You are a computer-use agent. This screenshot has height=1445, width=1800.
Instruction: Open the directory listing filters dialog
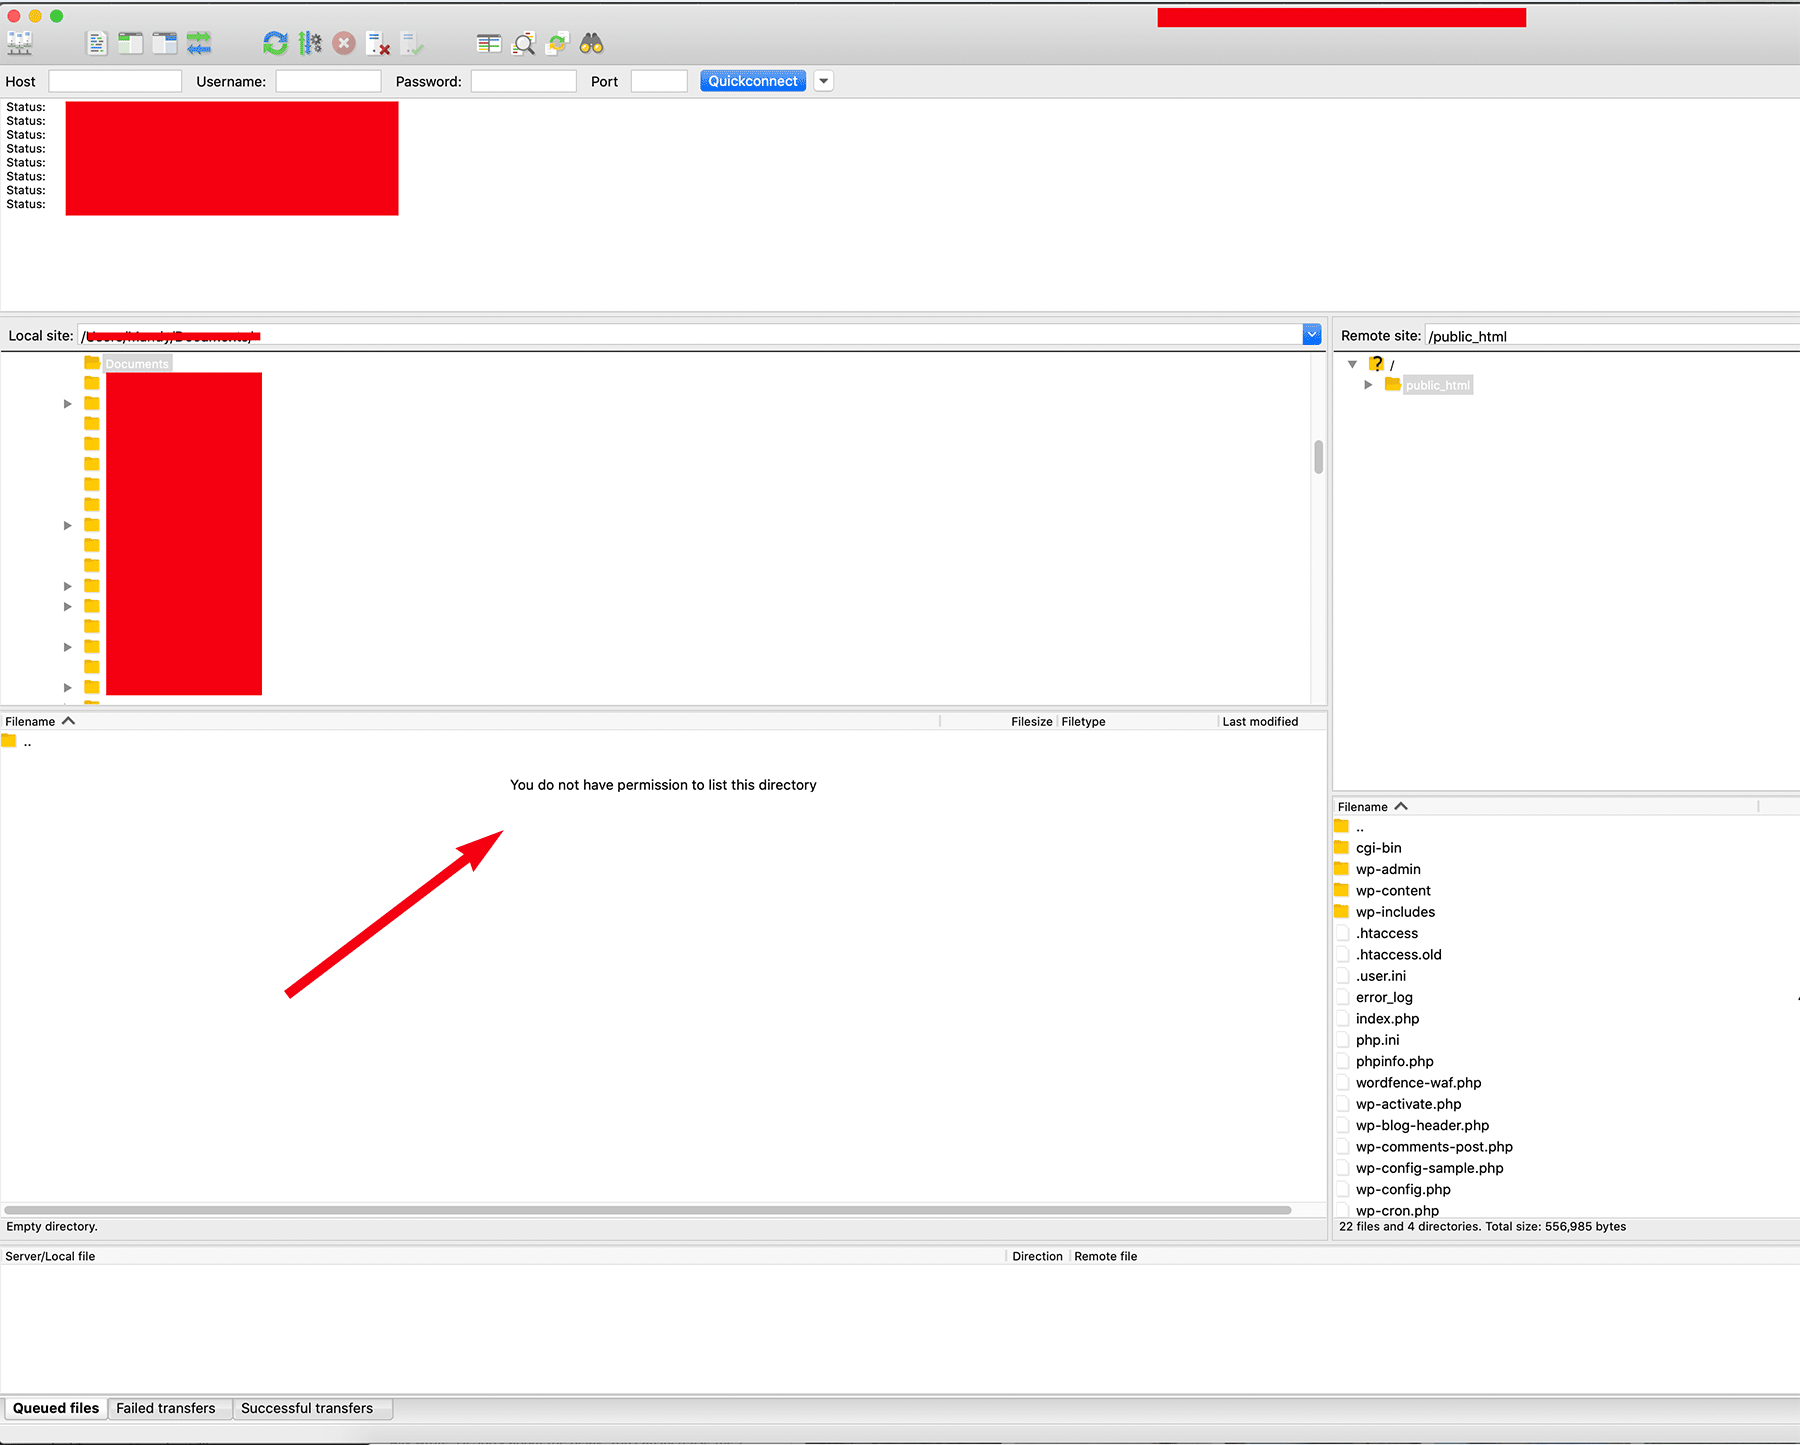[489, 43]
